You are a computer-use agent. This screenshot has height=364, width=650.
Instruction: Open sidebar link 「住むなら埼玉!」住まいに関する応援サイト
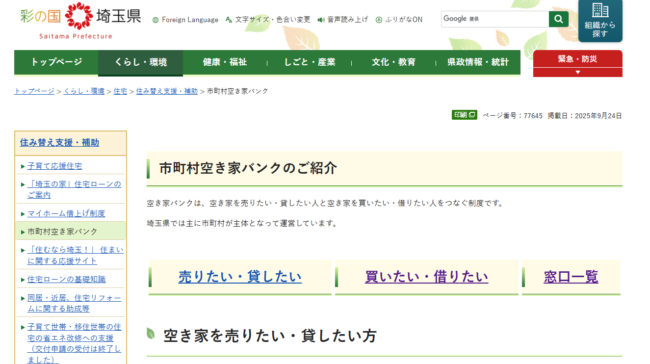coord(75,255)
